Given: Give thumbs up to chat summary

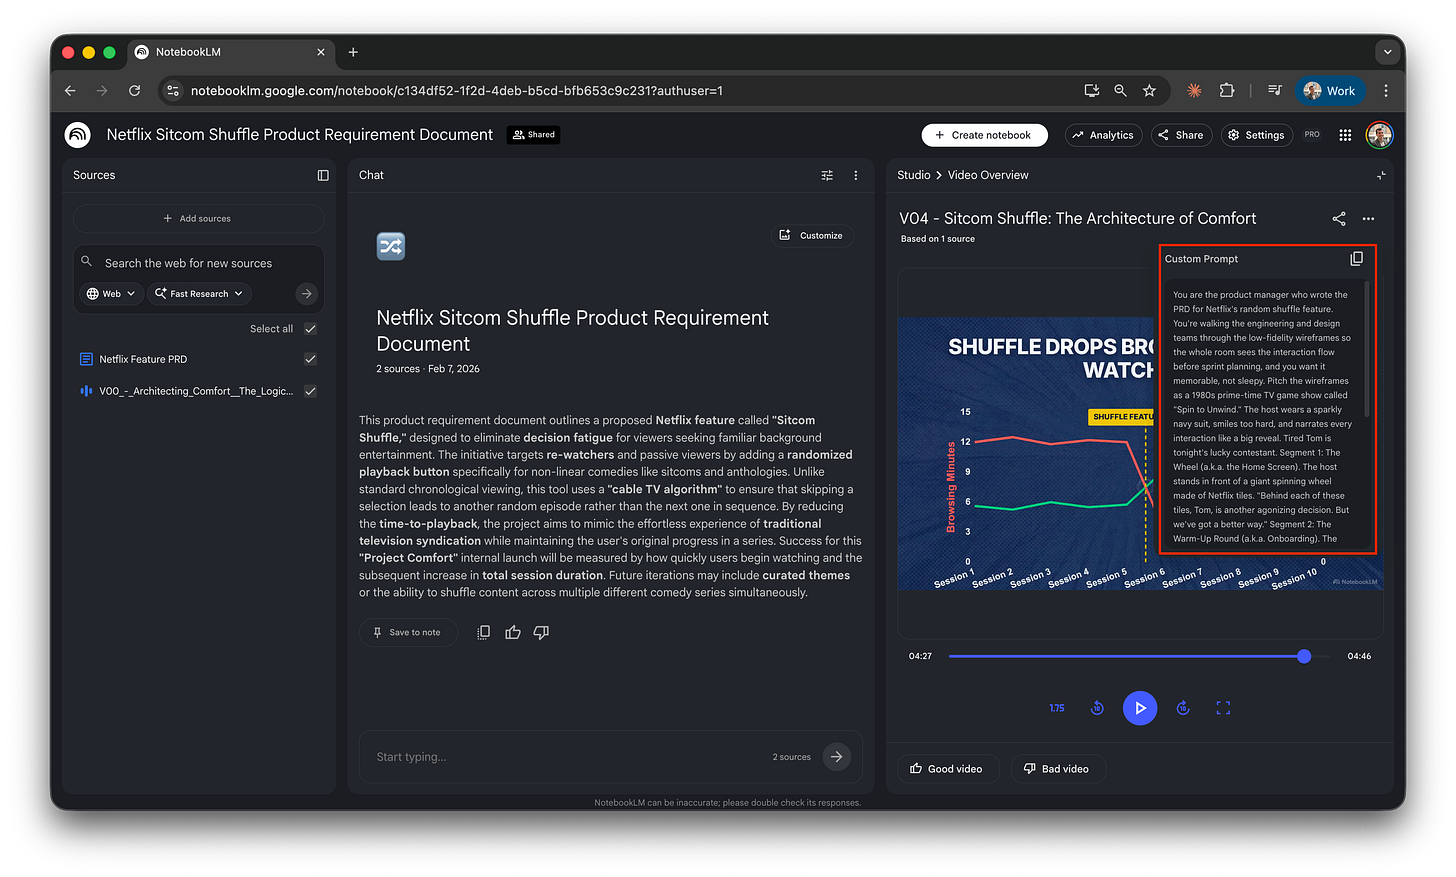Looking at the screenshot, I should [x=513, y=632].
